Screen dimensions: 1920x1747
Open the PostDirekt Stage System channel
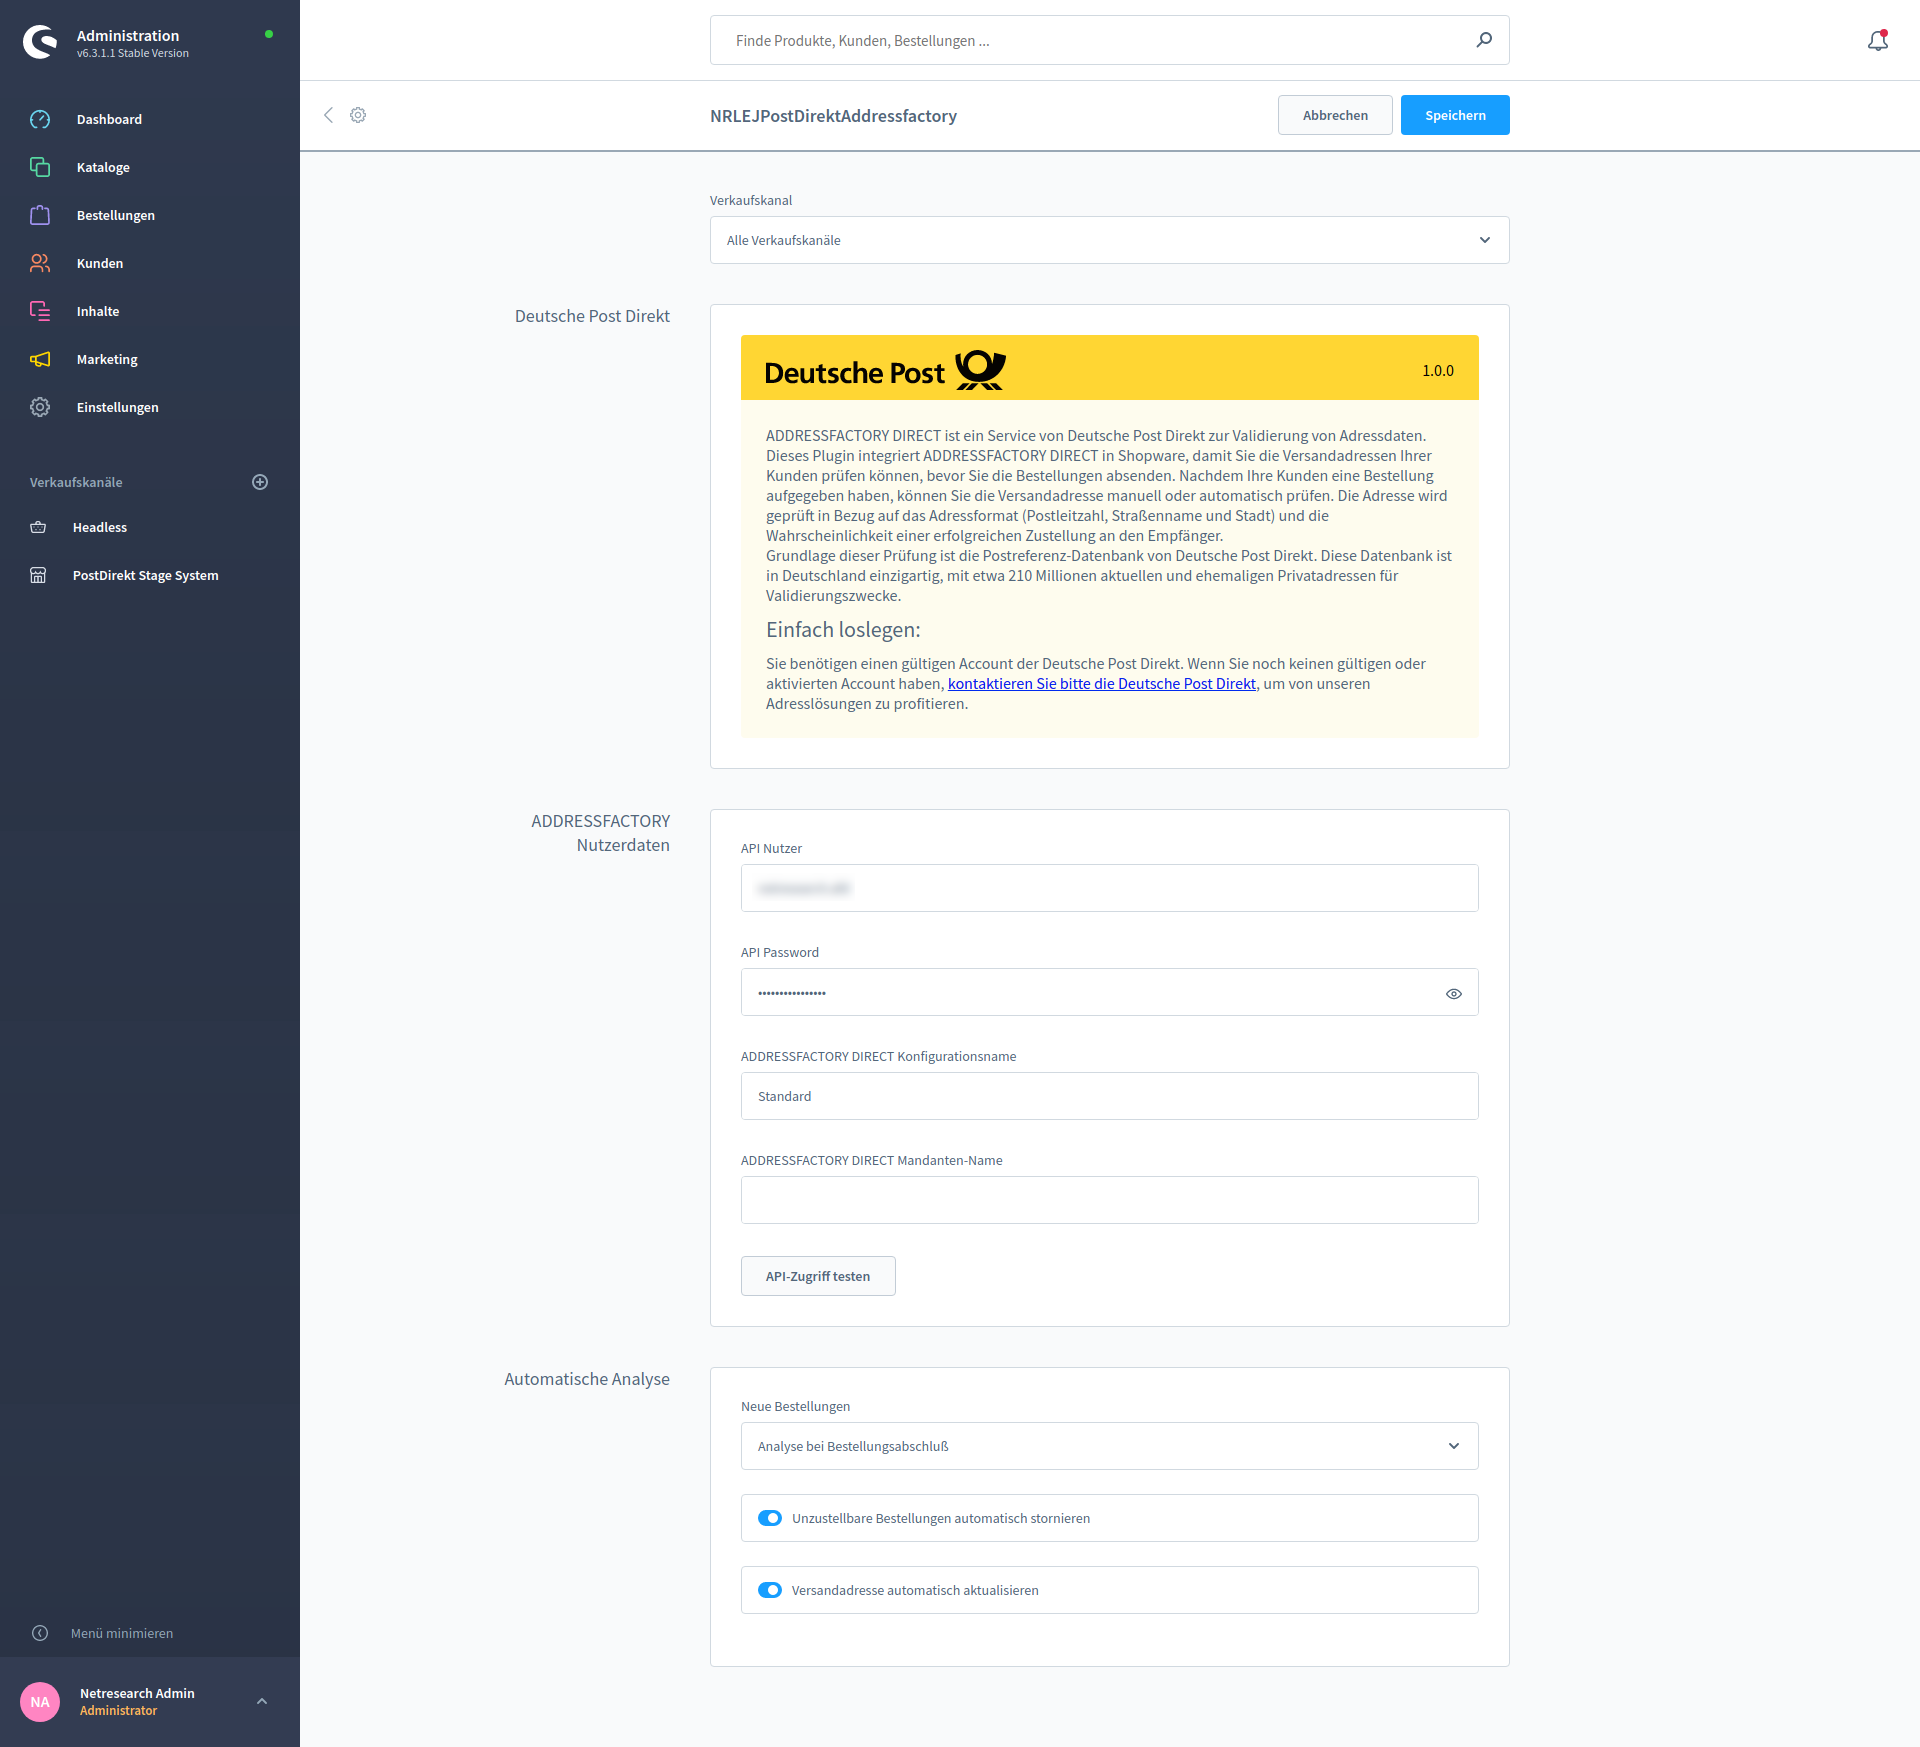(x=145, y=575)
